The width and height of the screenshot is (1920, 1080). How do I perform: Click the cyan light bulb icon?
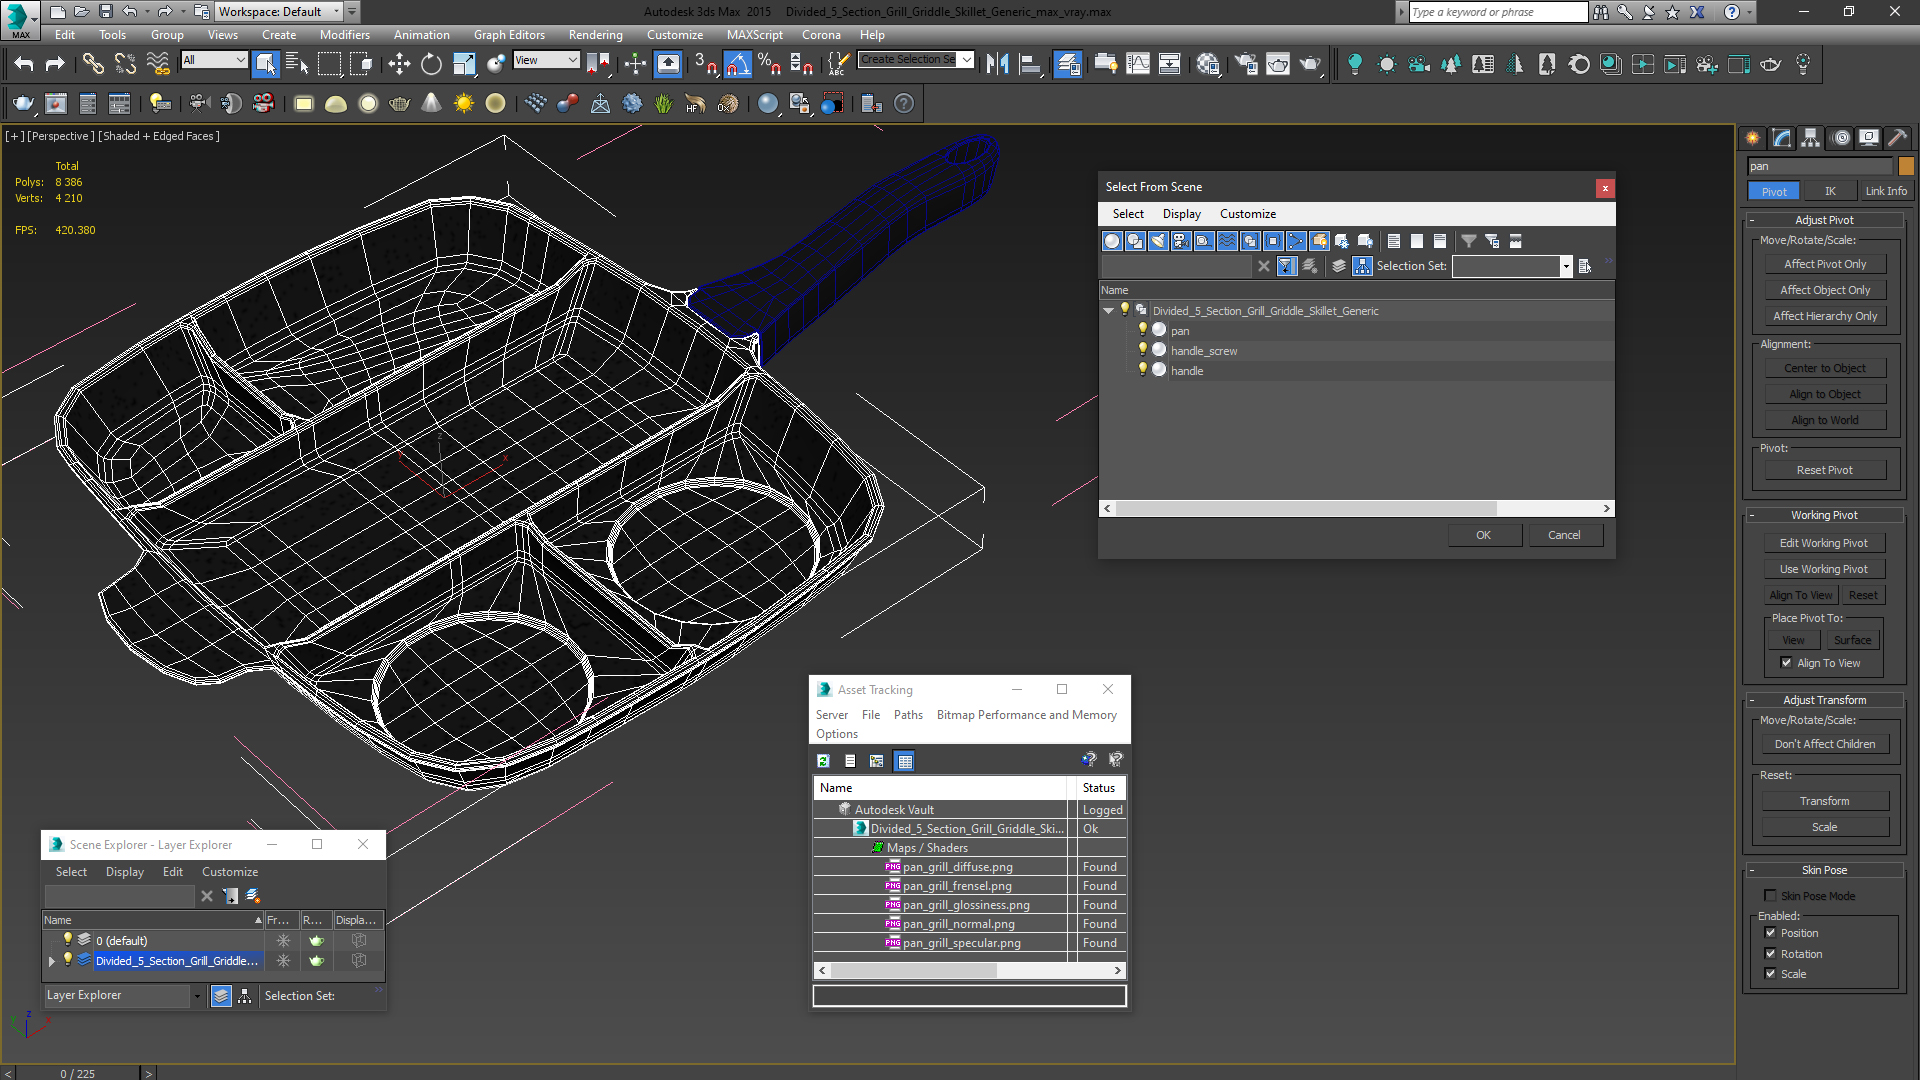[x=1354, y=64]
